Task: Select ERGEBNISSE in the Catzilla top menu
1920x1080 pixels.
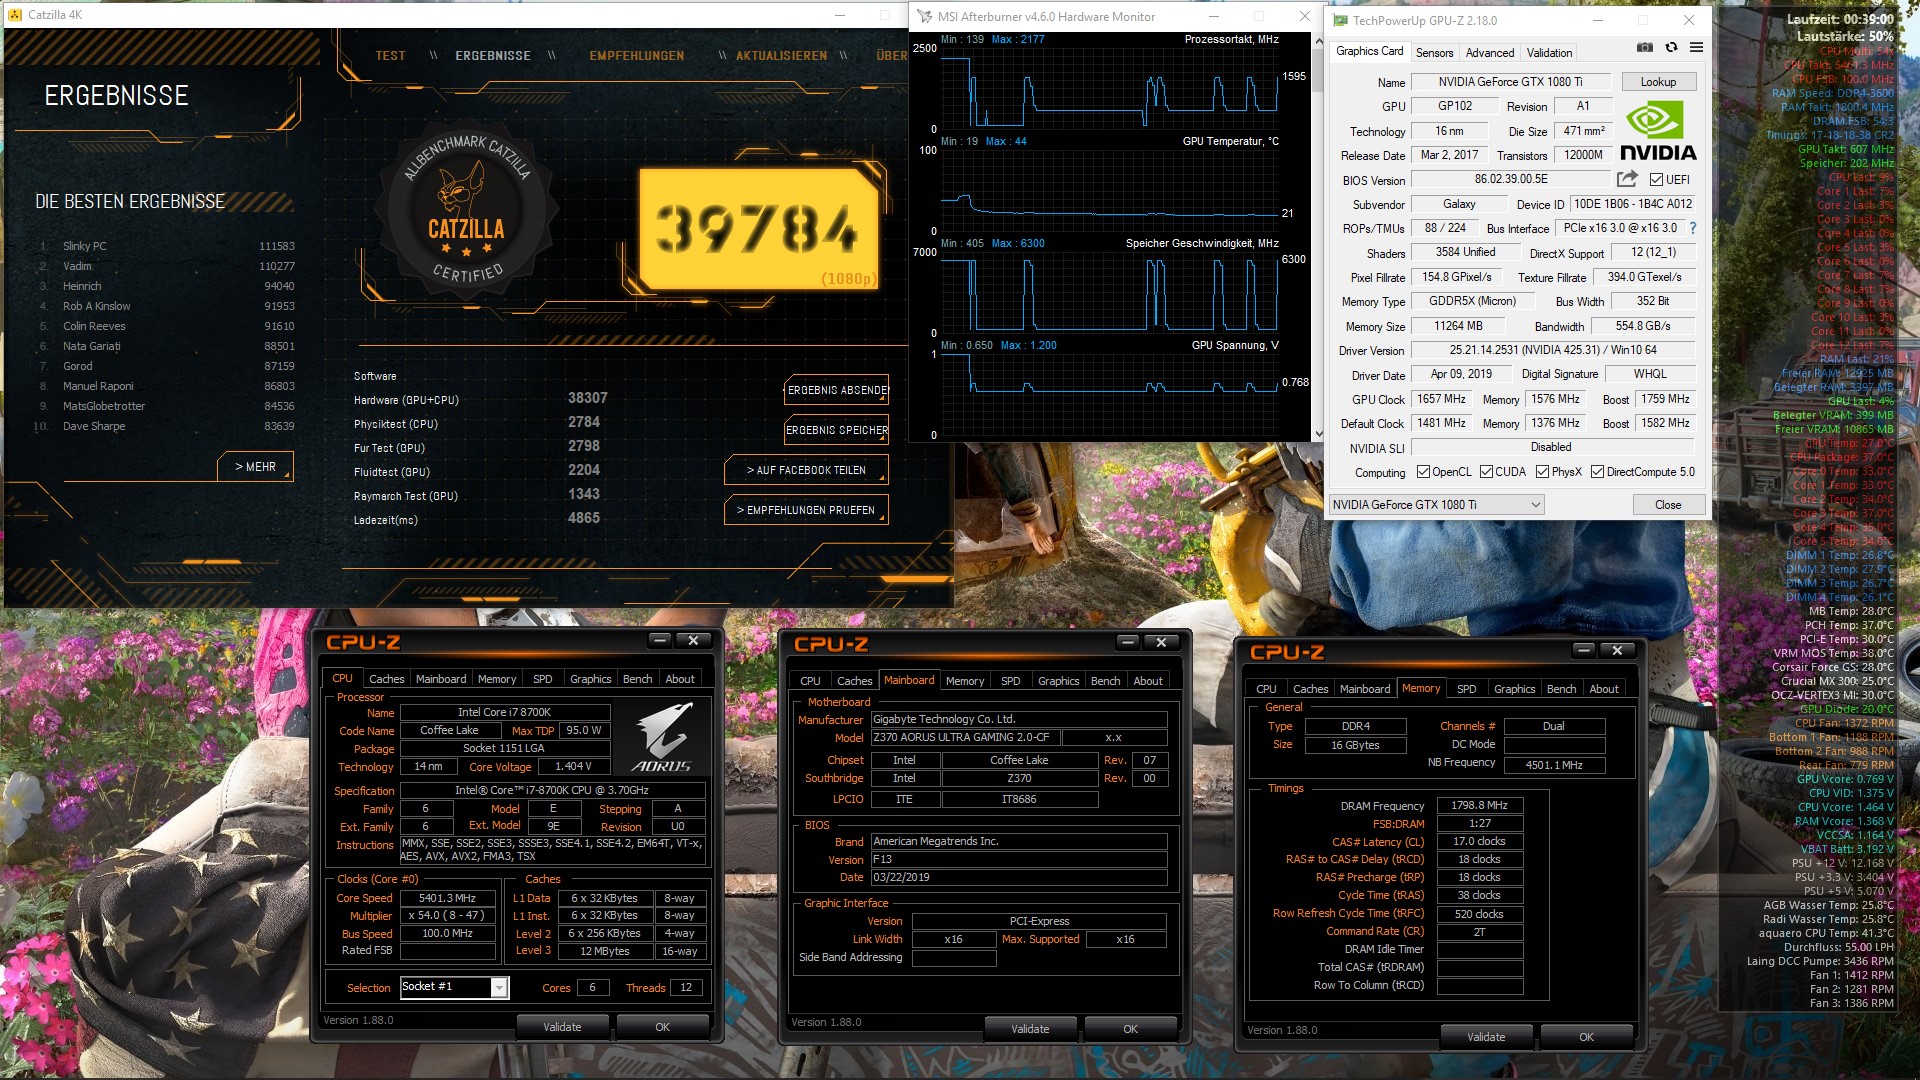Action: click(493, 56)
